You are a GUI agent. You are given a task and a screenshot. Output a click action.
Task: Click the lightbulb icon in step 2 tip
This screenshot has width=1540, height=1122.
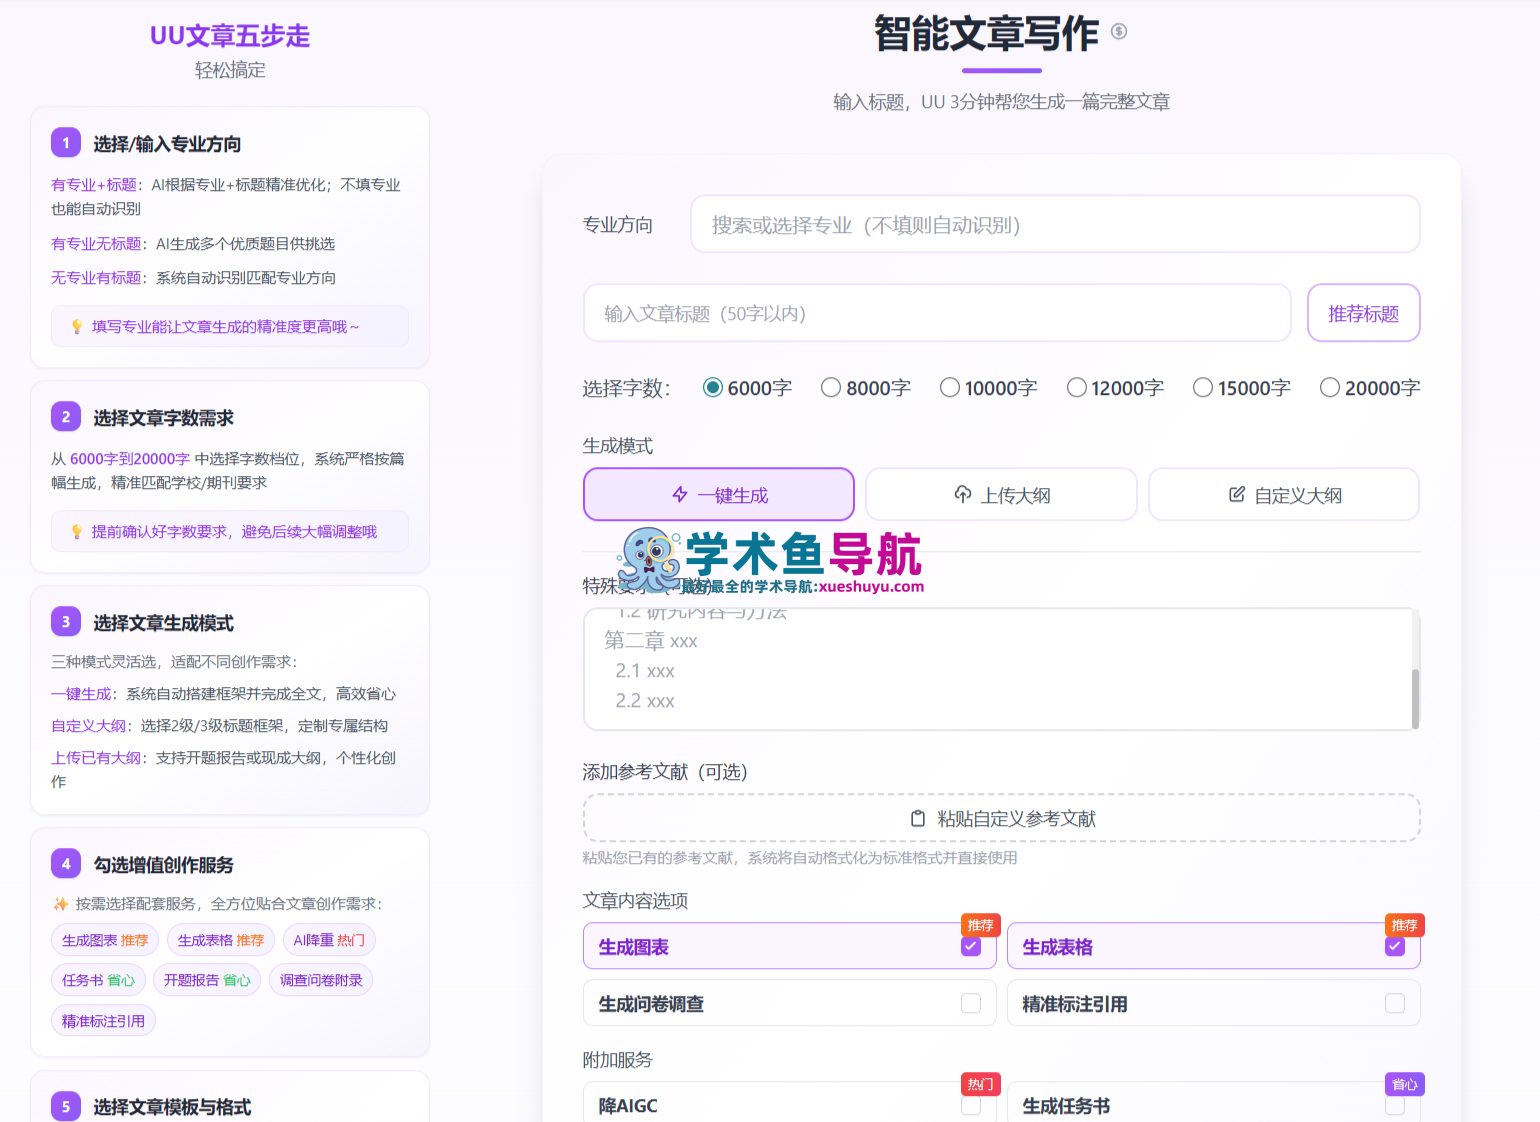pos(78,531)
